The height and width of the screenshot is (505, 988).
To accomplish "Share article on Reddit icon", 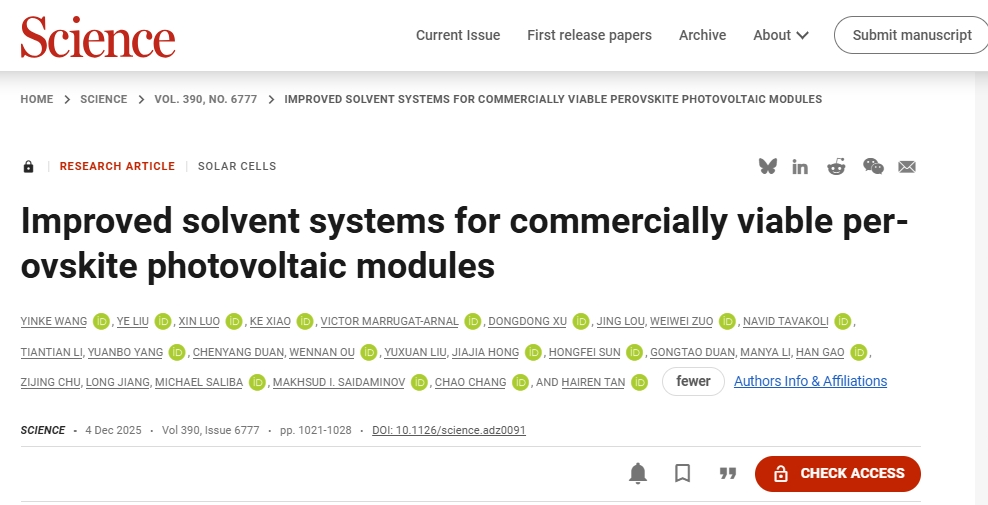I will pyautogui.click(x=836, y=167).
